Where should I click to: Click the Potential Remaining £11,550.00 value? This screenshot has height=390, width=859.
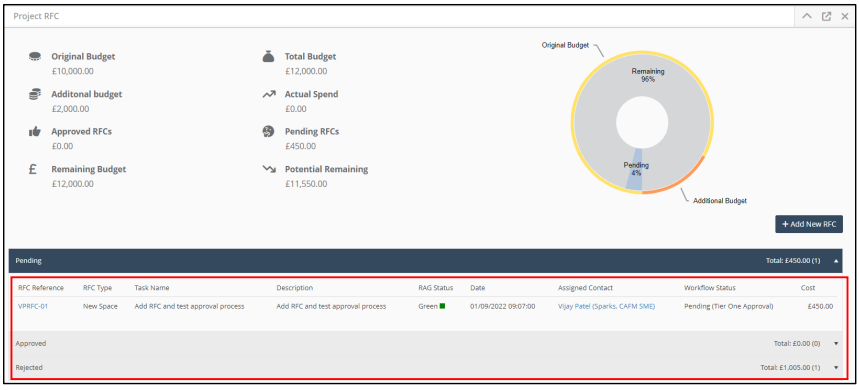[x=306, y=184]
